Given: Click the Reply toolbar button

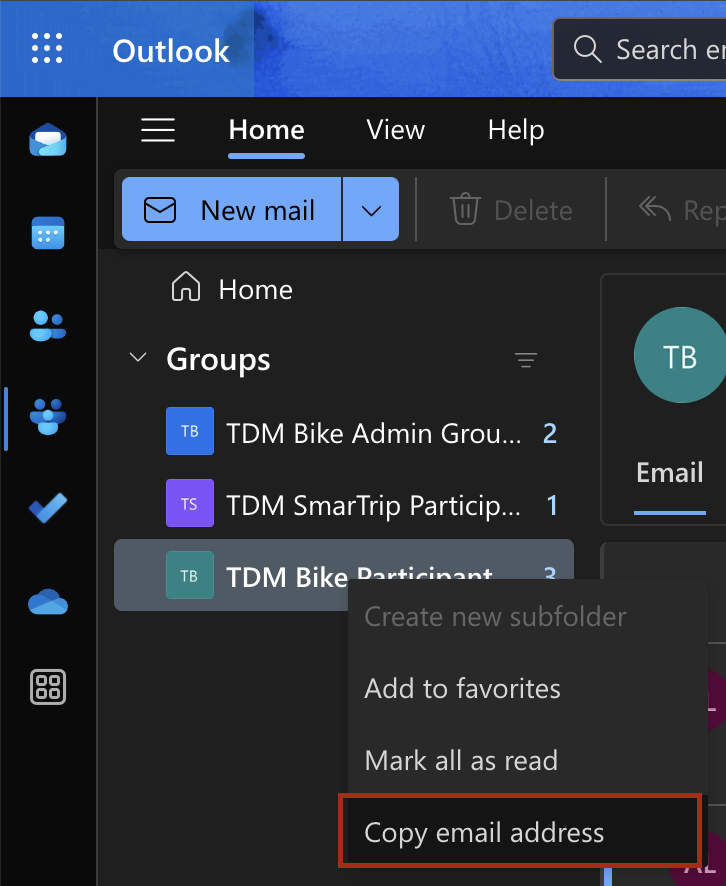Looking at the screenshot, I should (682, 210).
